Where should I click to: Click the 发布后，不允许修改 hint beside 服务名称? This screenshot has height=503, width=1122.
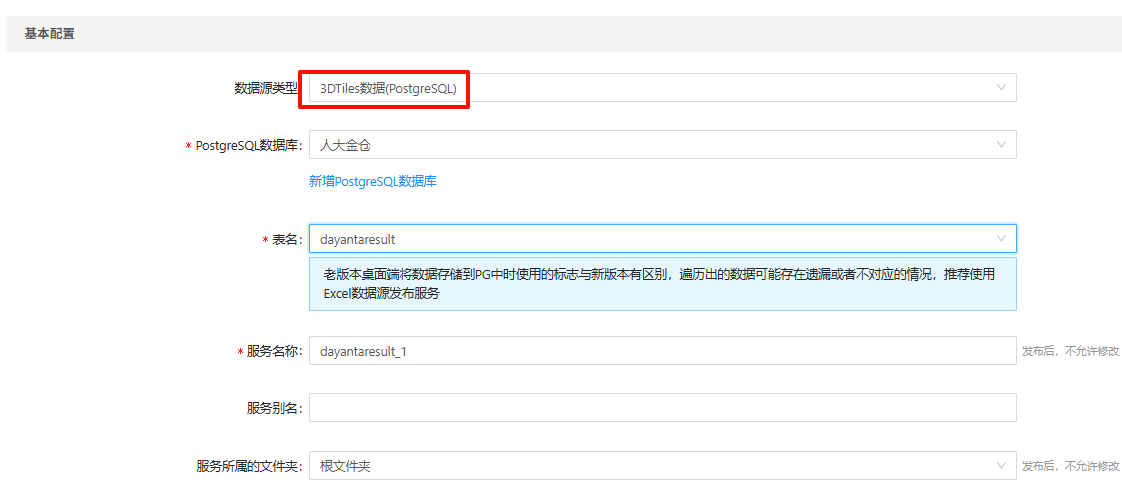click(1070, 352)
